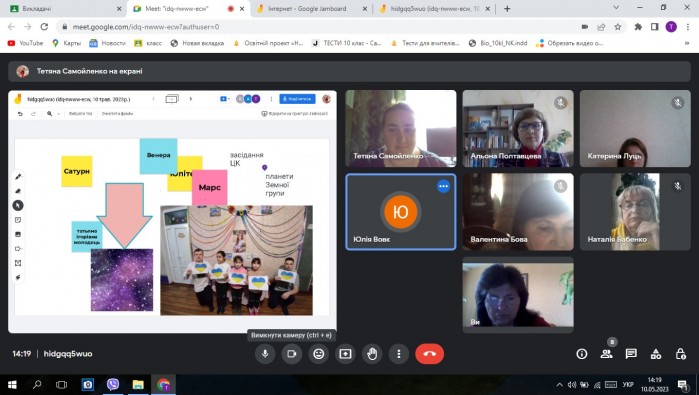699x395 pixels.
Task: Open Bio_10kl_NK.indd bookmark
Action: click(x=498, y=43)
